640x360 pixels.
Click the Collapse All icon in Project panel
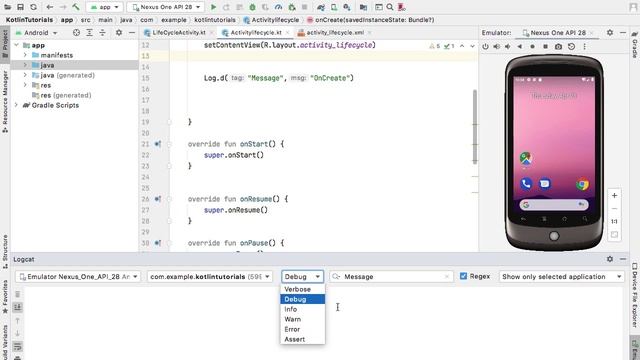pos(102,32)
